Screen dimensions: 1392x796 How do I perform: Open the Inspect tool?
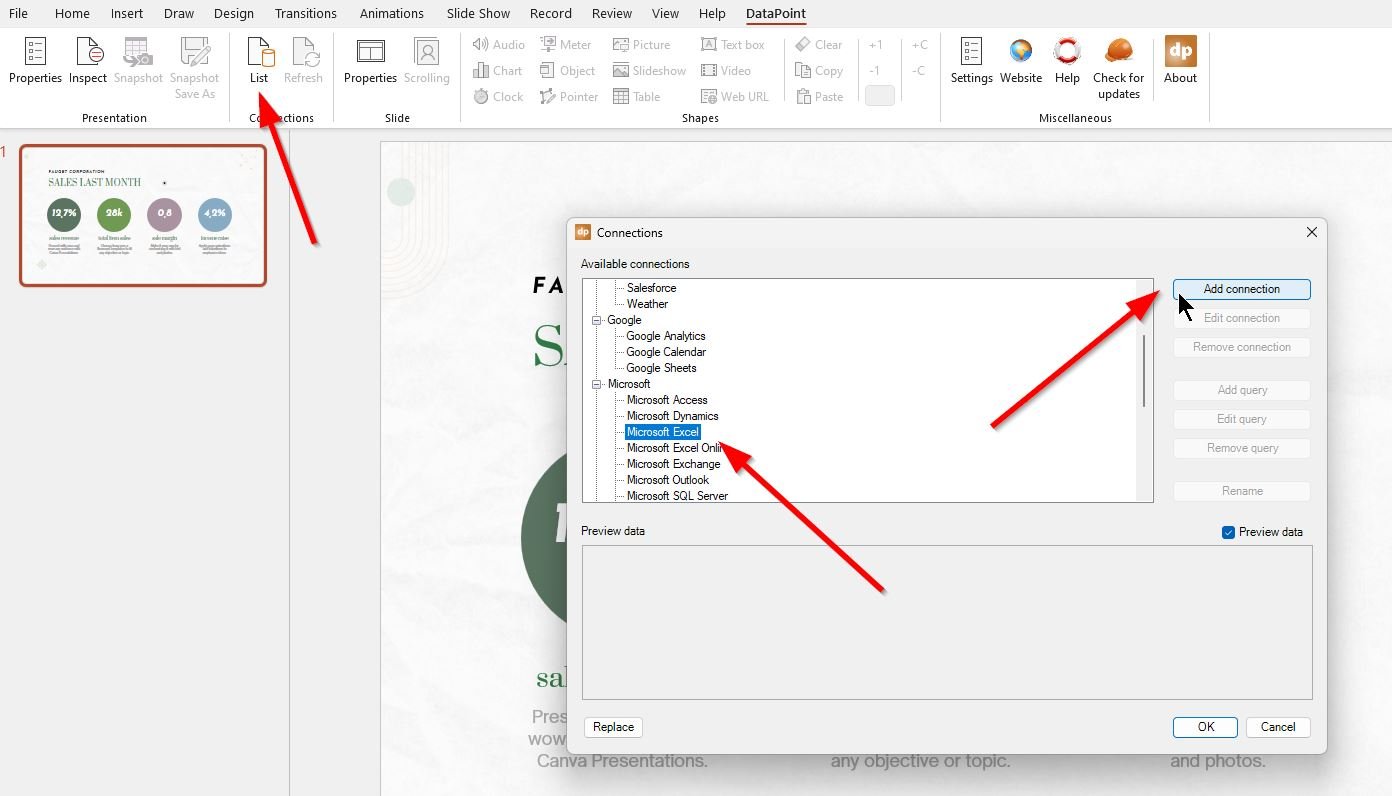[x=88, y=61]
